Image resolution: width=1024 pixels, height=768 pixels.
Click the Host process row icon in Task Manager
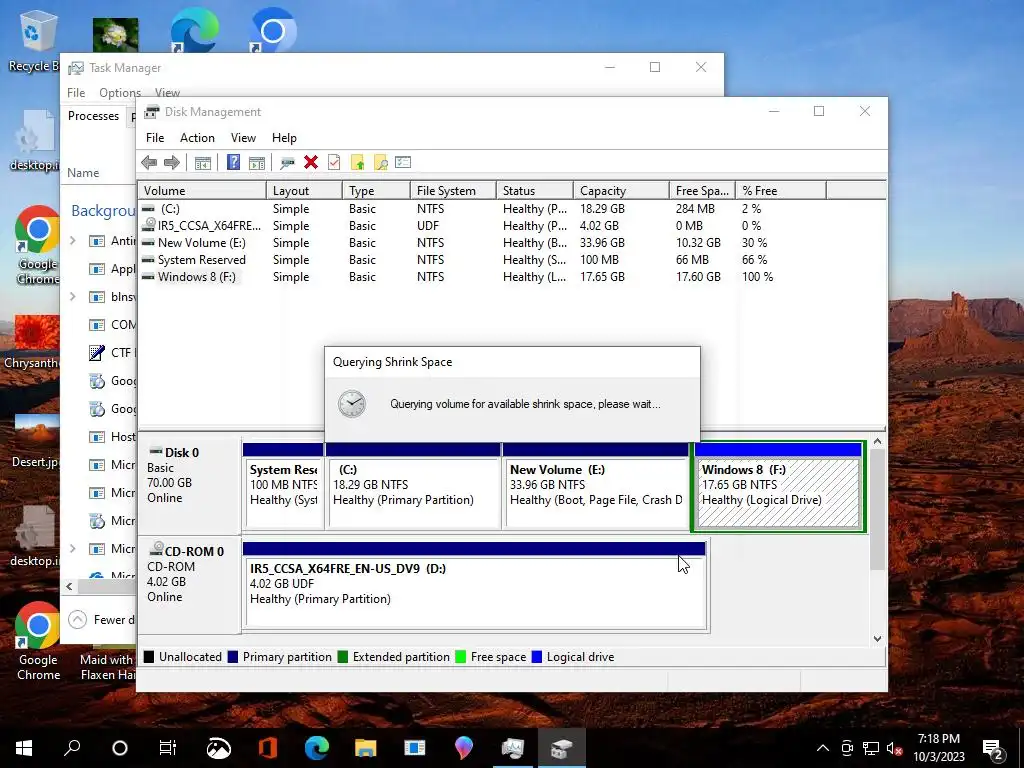[x=97, y=437]
